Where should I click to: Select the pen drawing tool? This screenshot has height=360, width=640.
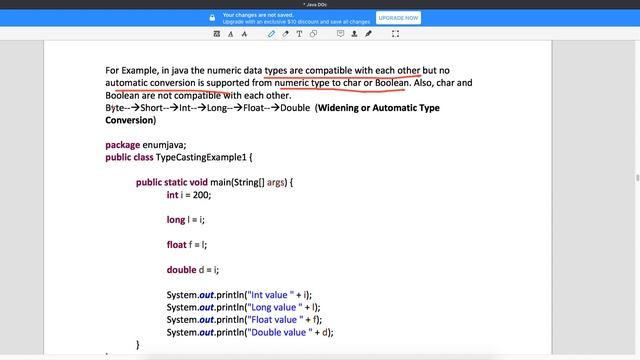[x=271, y=34]
